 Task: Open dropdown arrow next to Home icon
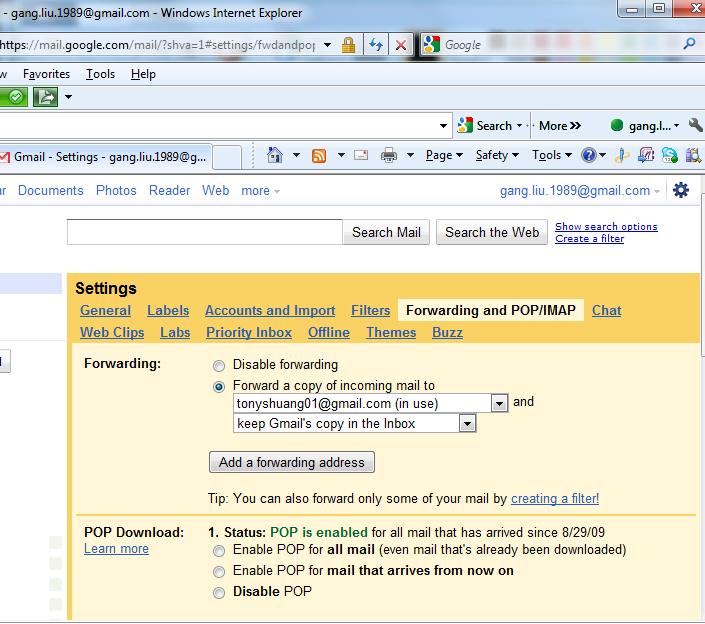pos(296,155)
